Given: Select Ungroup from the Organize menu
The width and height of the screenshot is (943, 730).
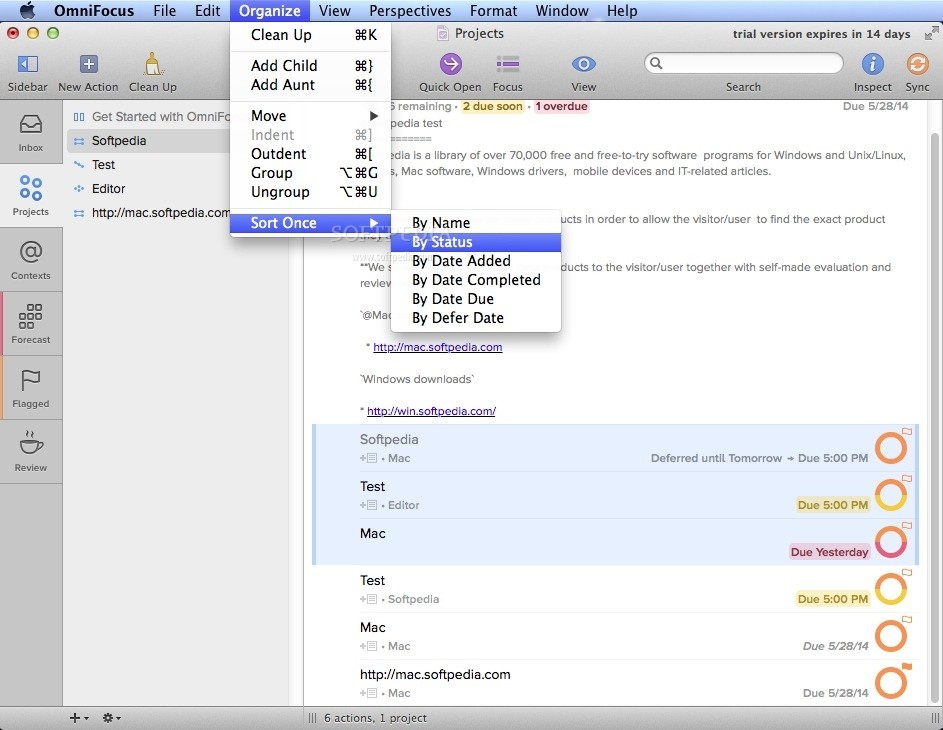Looking at the screenshot, I should pyautogui.click(x=310, y=192).
